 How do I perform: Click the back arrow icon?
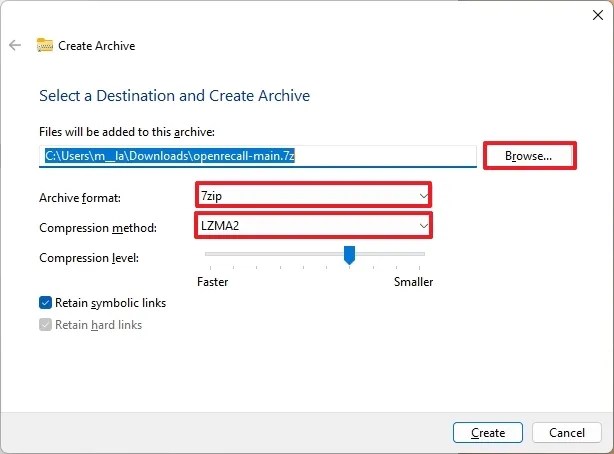[x=15, y=45]
